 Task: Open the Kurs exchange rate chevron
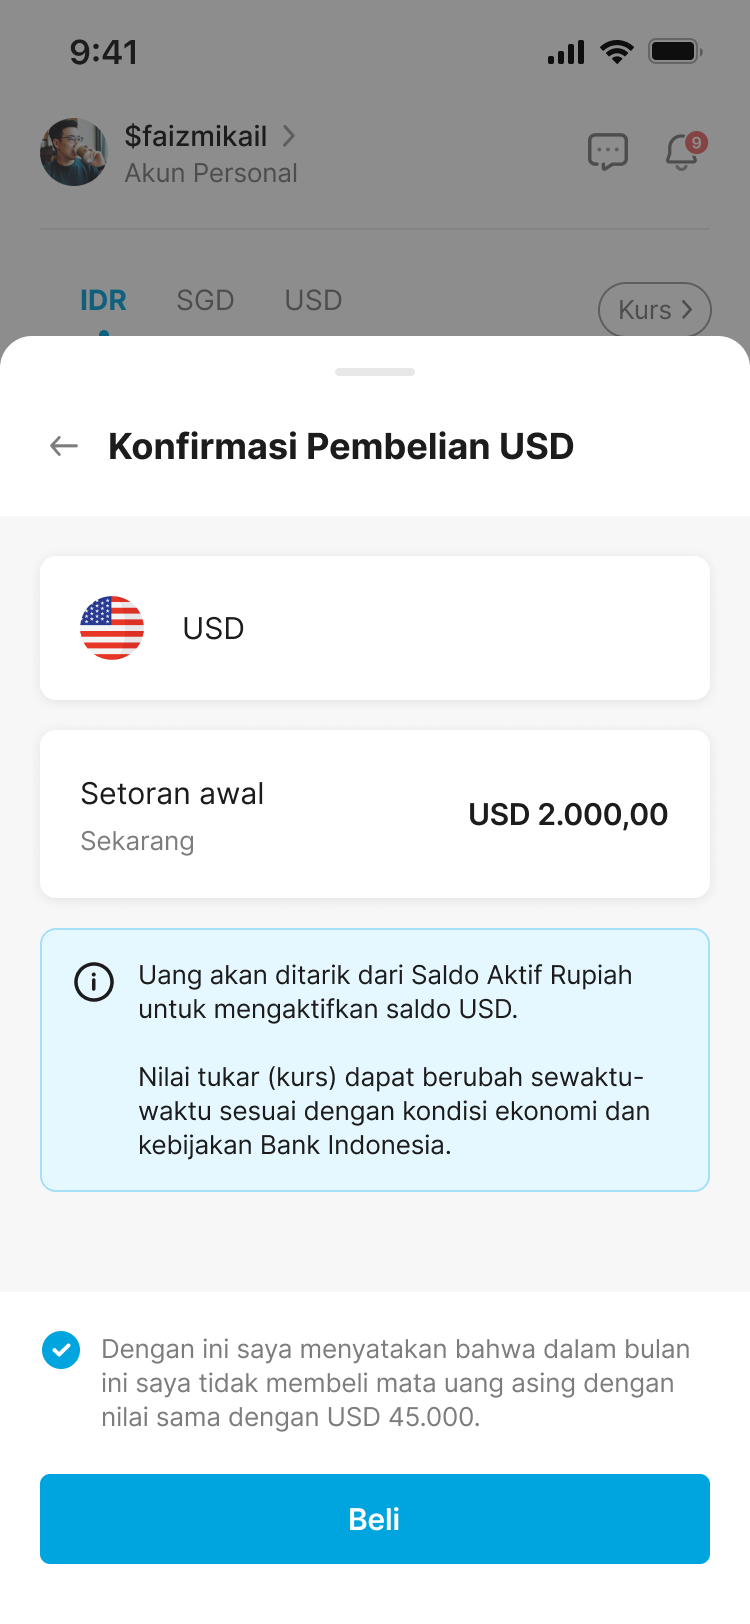click(x=686, y=310)
